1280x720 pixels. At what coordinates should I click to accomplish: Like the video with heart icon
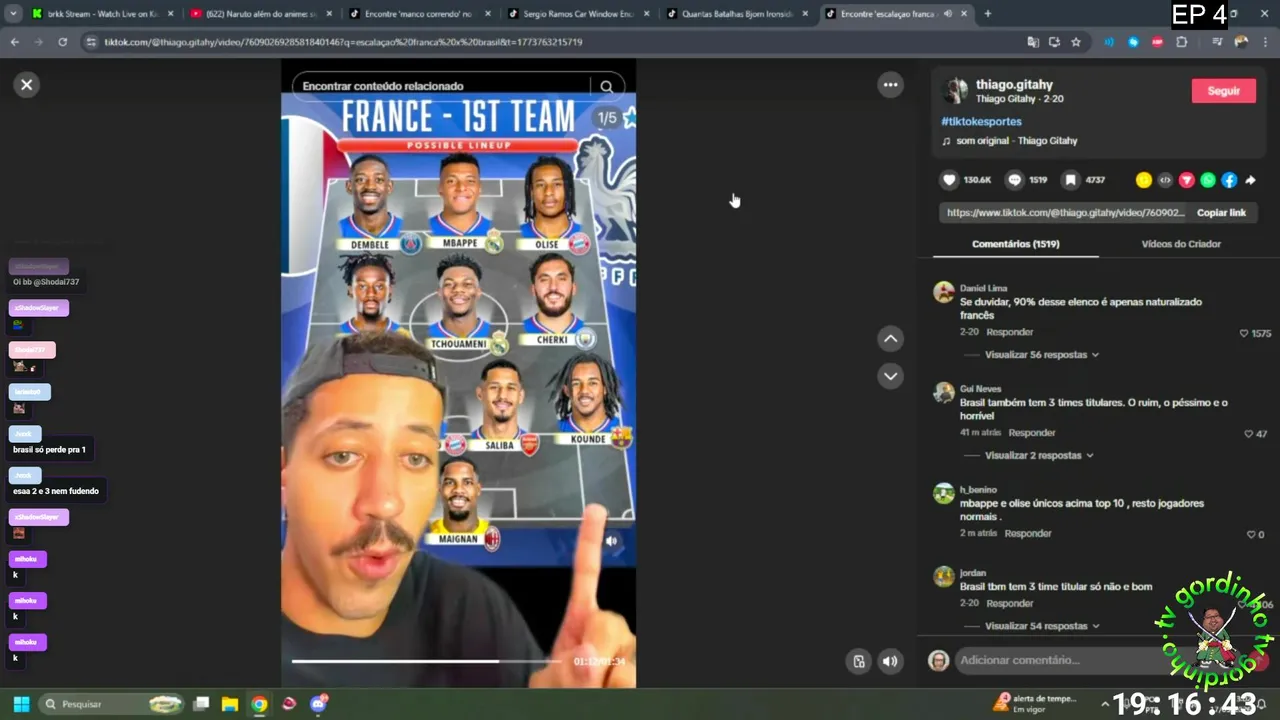(949, 180)
